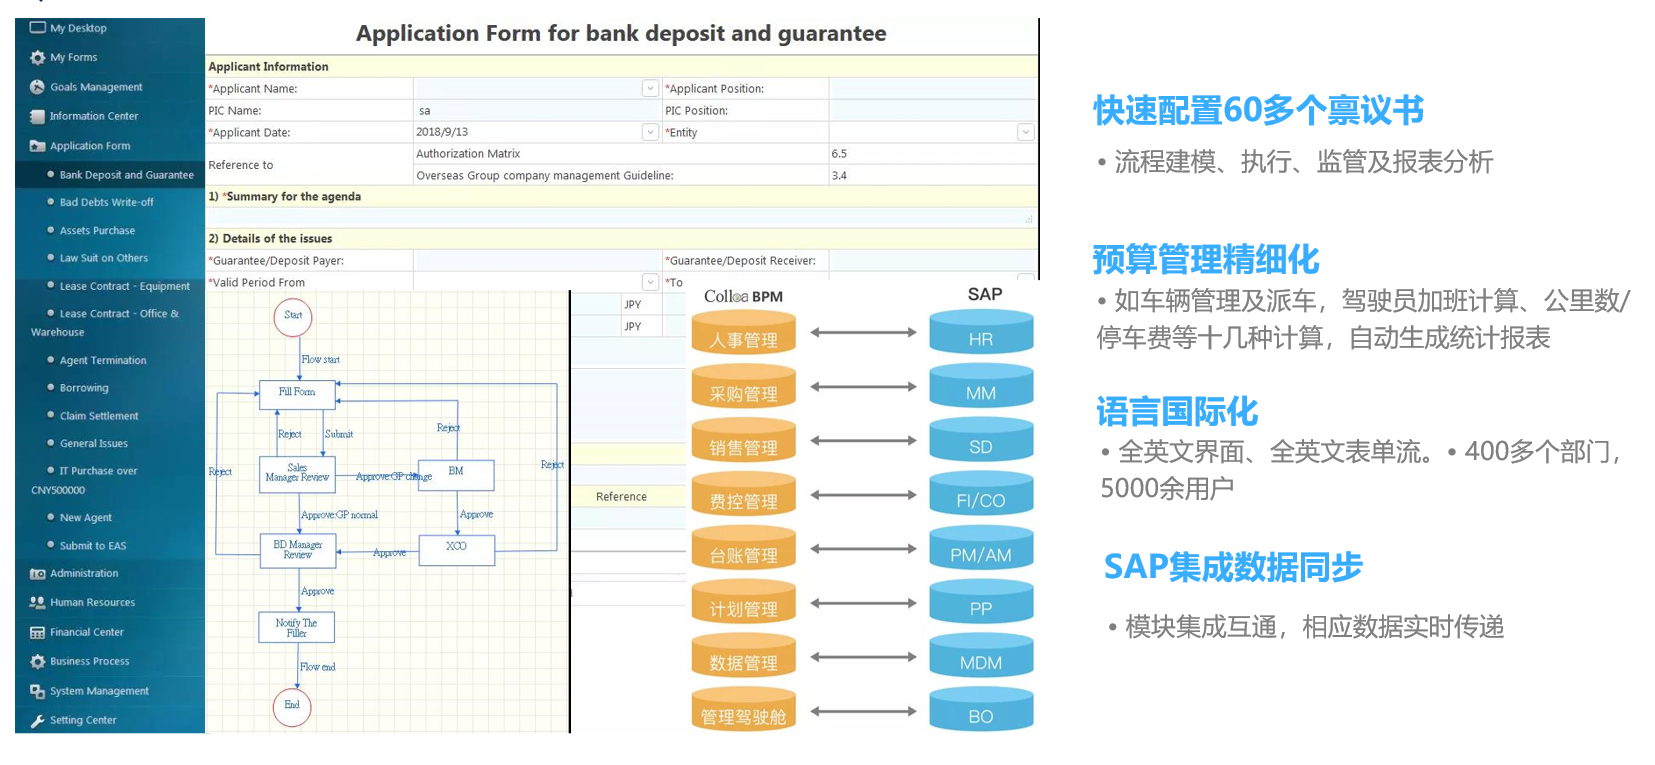Open the Applicant Date dropdown arrow
The width and height of the screenshot is (1655, 765).
point(650,132)
